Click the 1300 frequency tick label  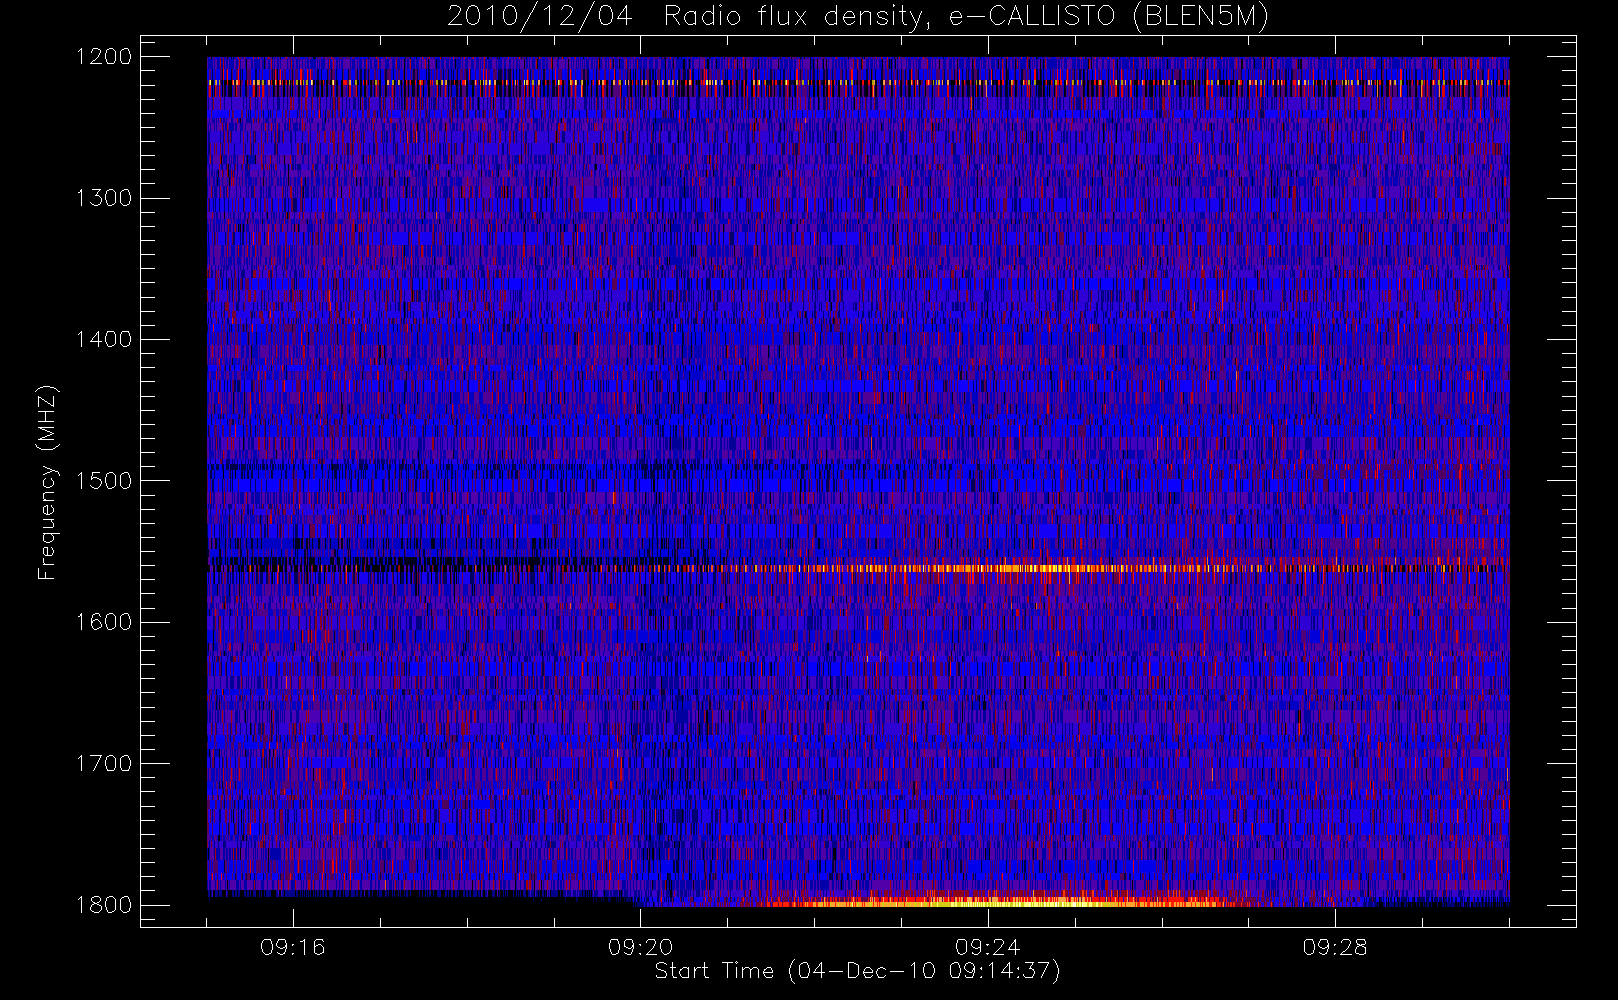pos(104,198)
